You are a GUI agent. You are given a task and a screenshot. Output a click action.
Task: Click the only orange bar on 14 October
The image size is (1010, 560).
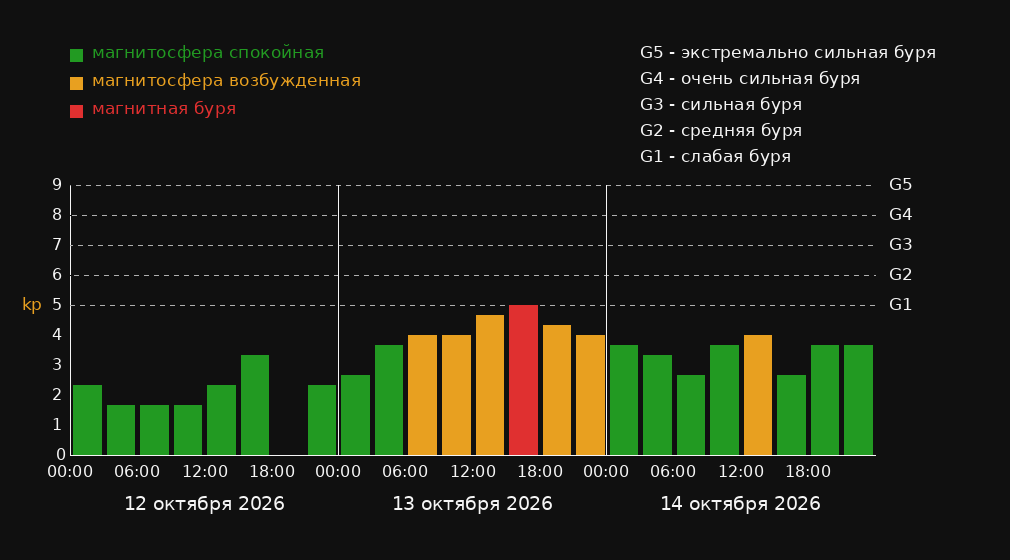click(758, 395)
